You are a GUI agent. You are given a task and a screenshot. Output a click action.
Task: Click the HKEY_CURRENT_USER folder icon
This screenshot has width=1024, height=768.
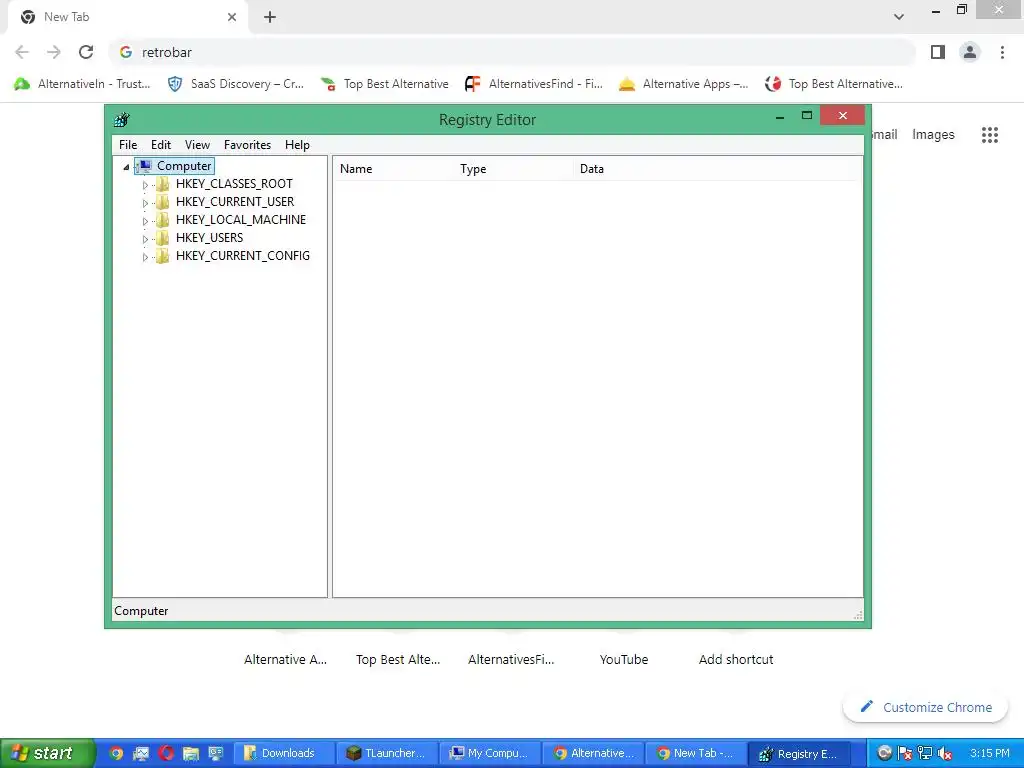click(163, 202)
